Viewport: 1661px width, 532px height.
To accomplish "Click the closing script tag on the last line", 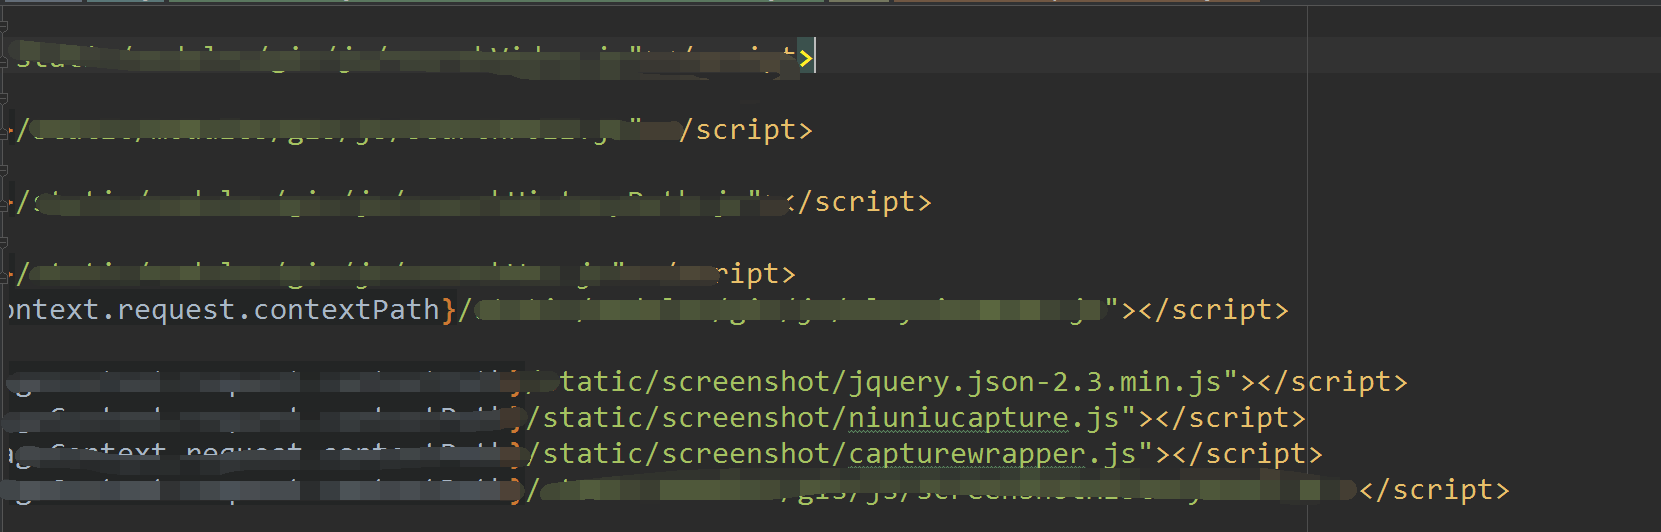I will [1434, 490].
